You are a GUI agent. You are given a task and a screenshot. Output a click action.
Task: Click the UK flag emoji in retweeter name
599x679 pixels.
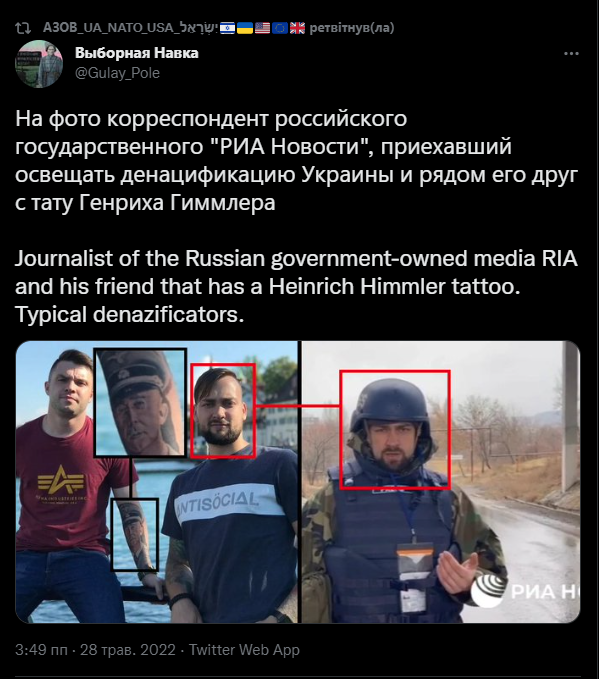(297, 28)
